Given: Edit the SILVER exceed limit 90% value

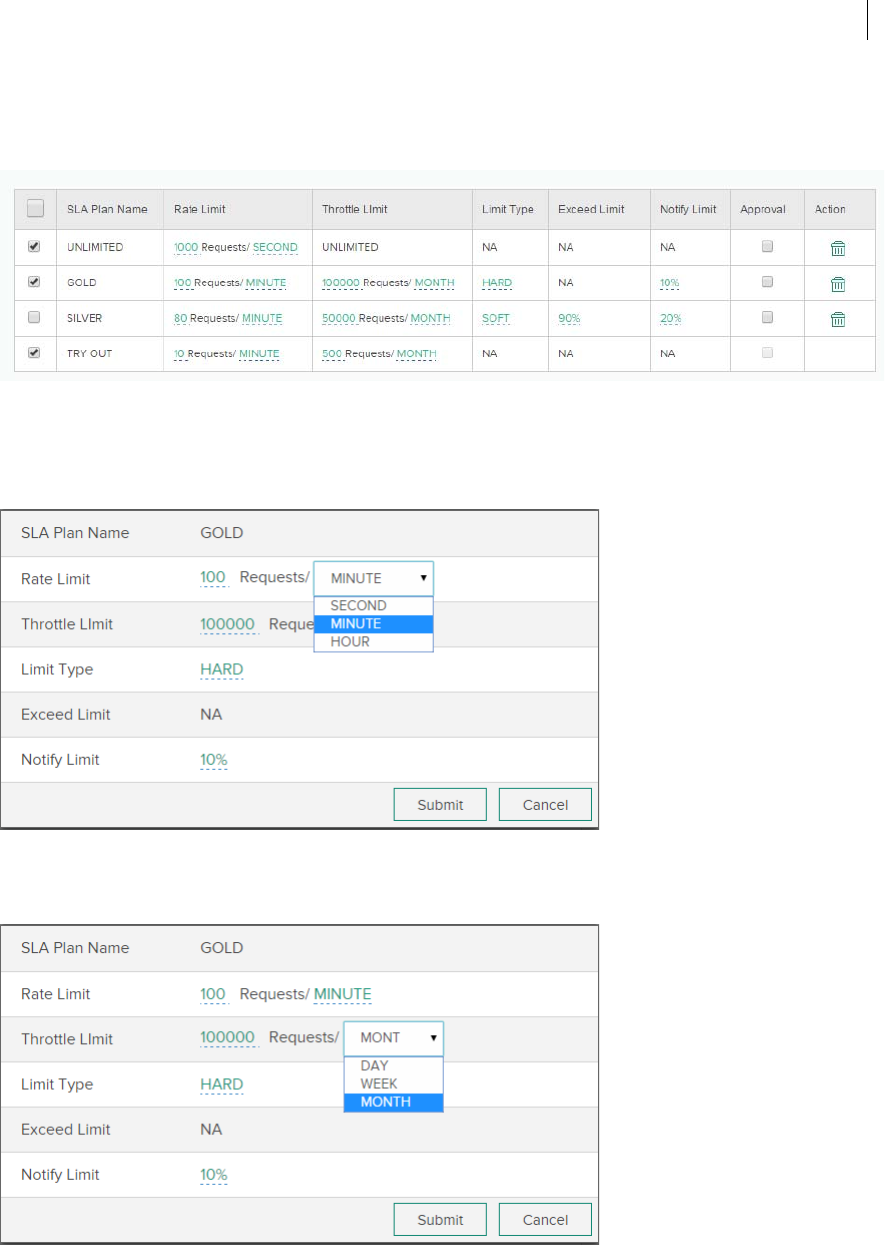Looking at the screenshot, I should [x=570, y=319].
